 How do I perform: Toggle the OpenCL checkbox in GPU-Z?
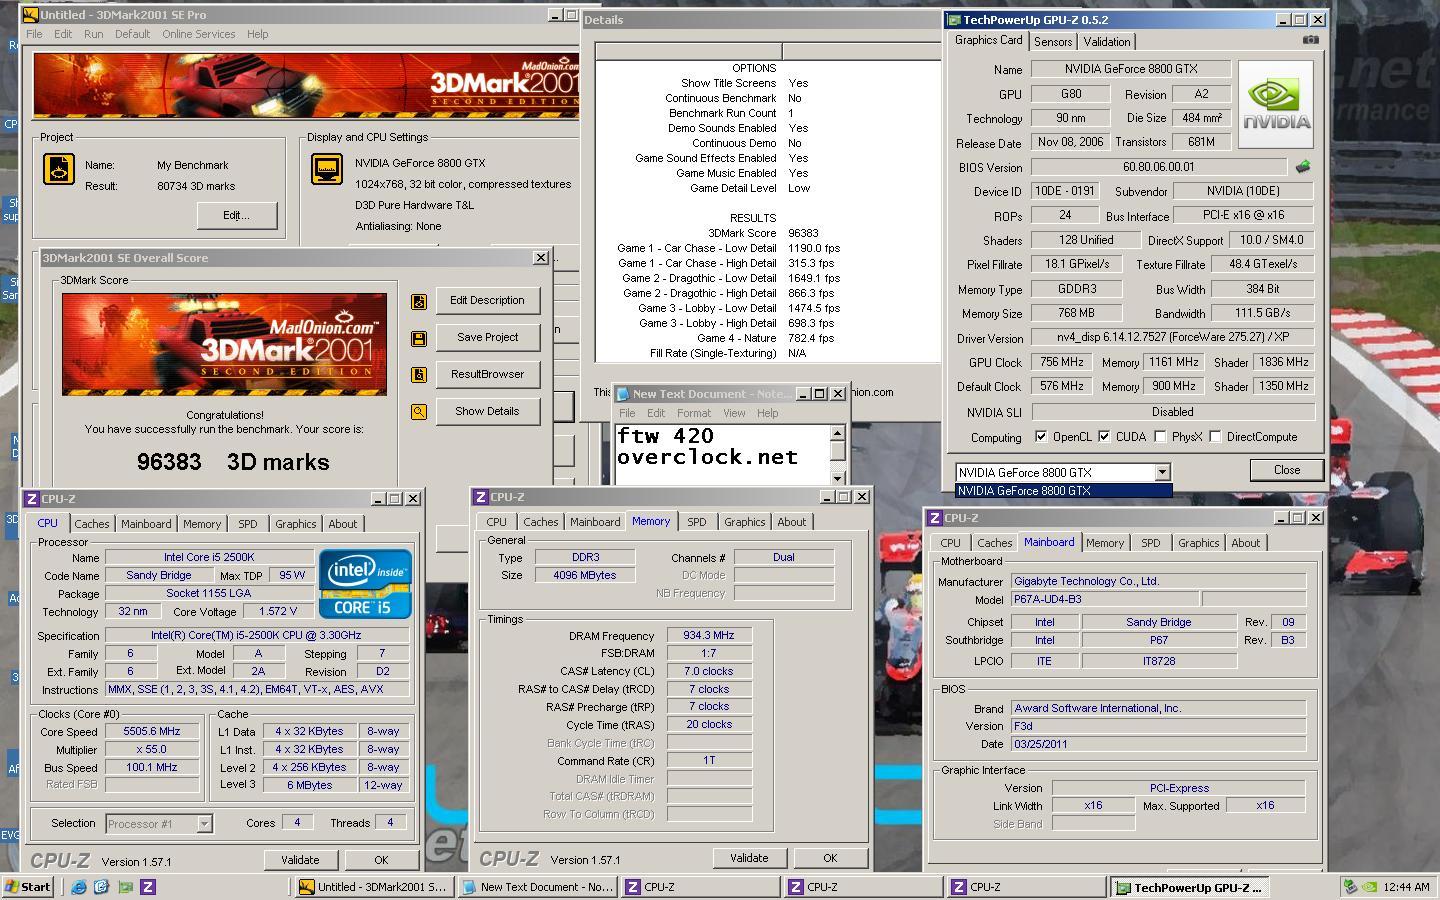(x=1041, y=437)
